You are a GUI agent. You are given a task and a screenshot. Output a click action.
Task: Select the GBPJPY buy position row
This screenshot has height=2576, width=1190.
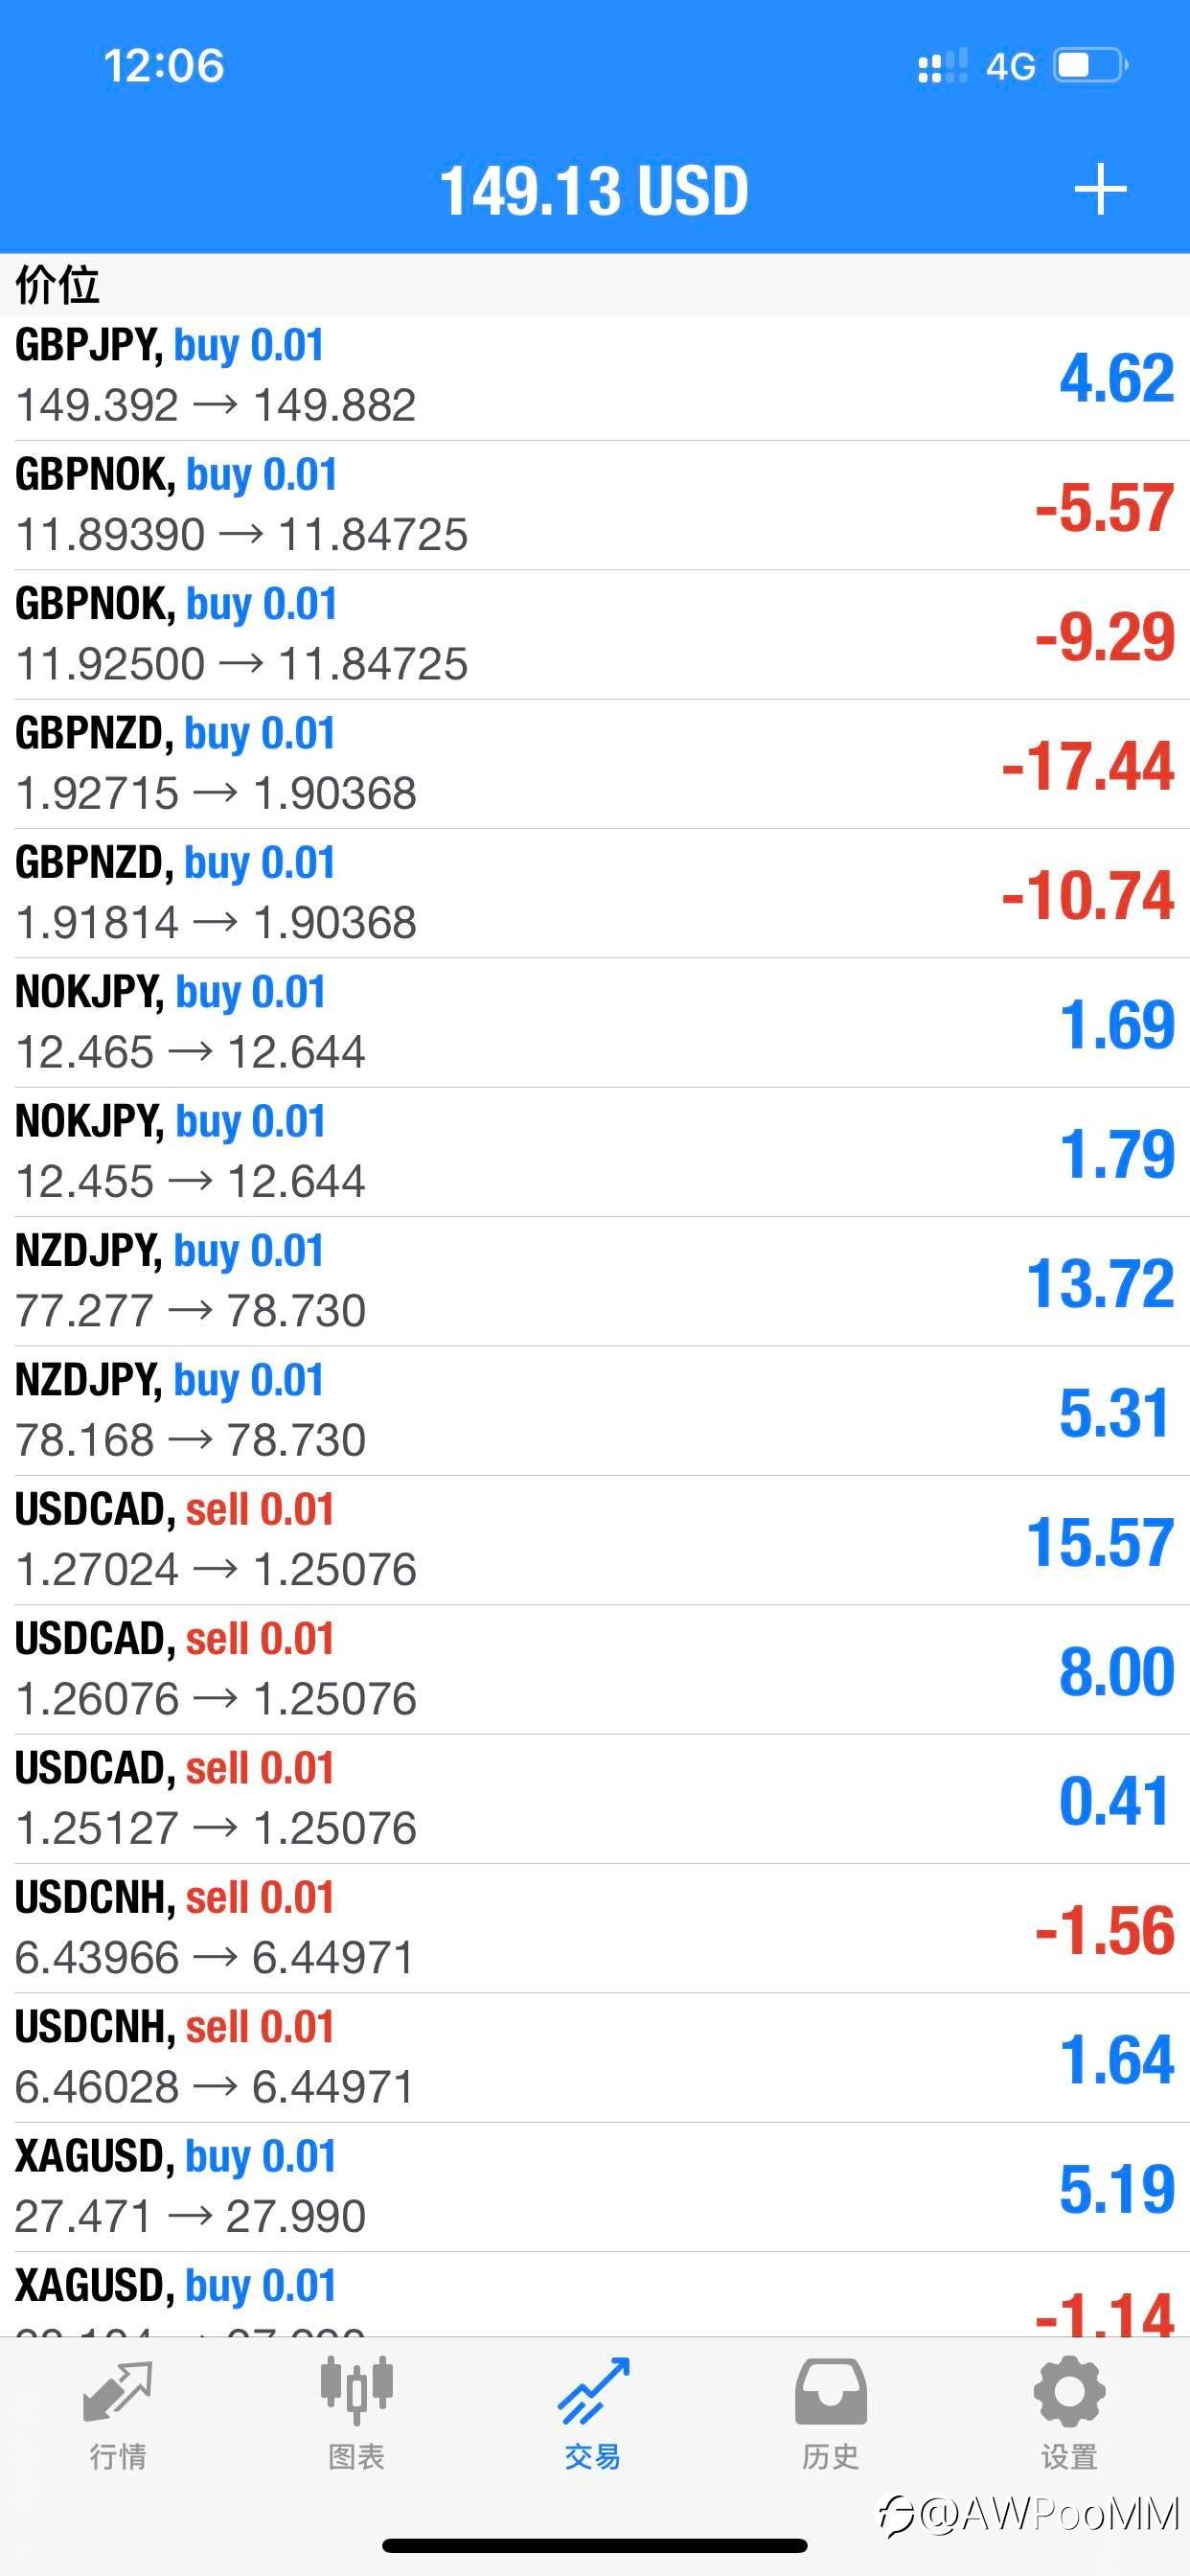tap(595, 377)
